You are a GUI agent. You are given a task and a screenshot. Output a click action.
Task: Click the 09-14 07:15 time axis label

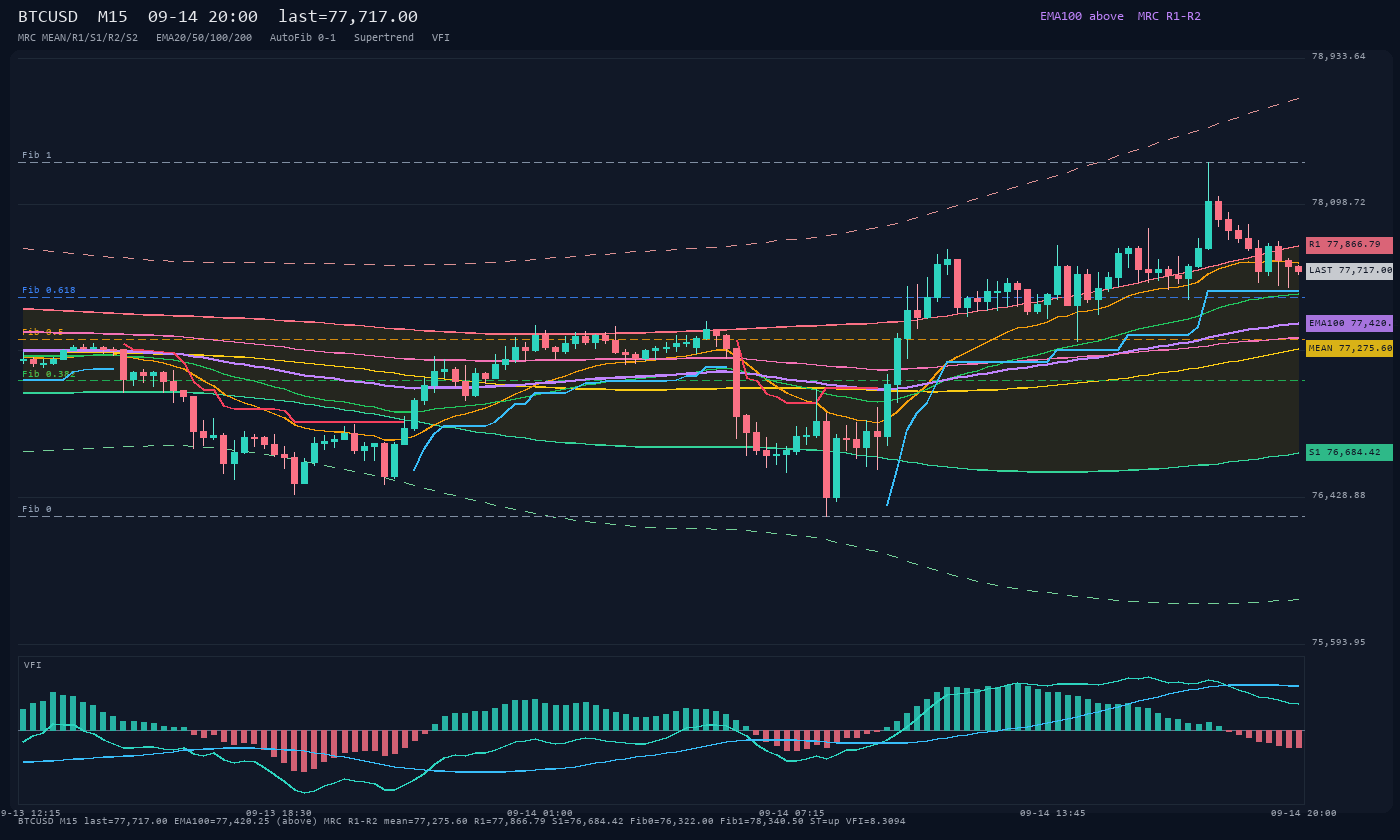tap(792, 813)
